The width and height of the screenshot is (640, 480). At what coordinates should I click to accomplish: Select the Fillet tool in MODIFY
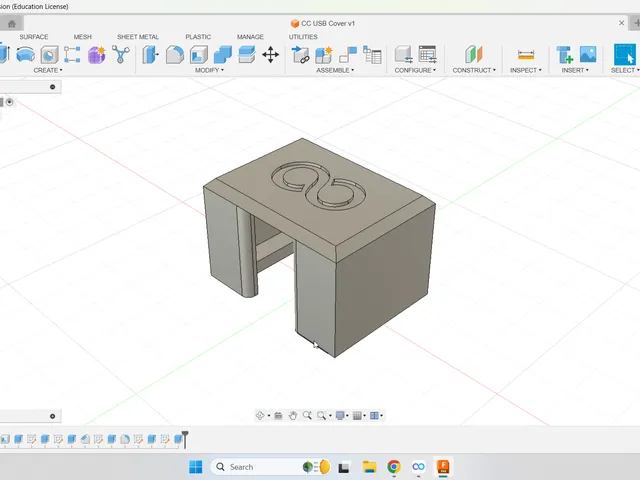tap(175, 54)
